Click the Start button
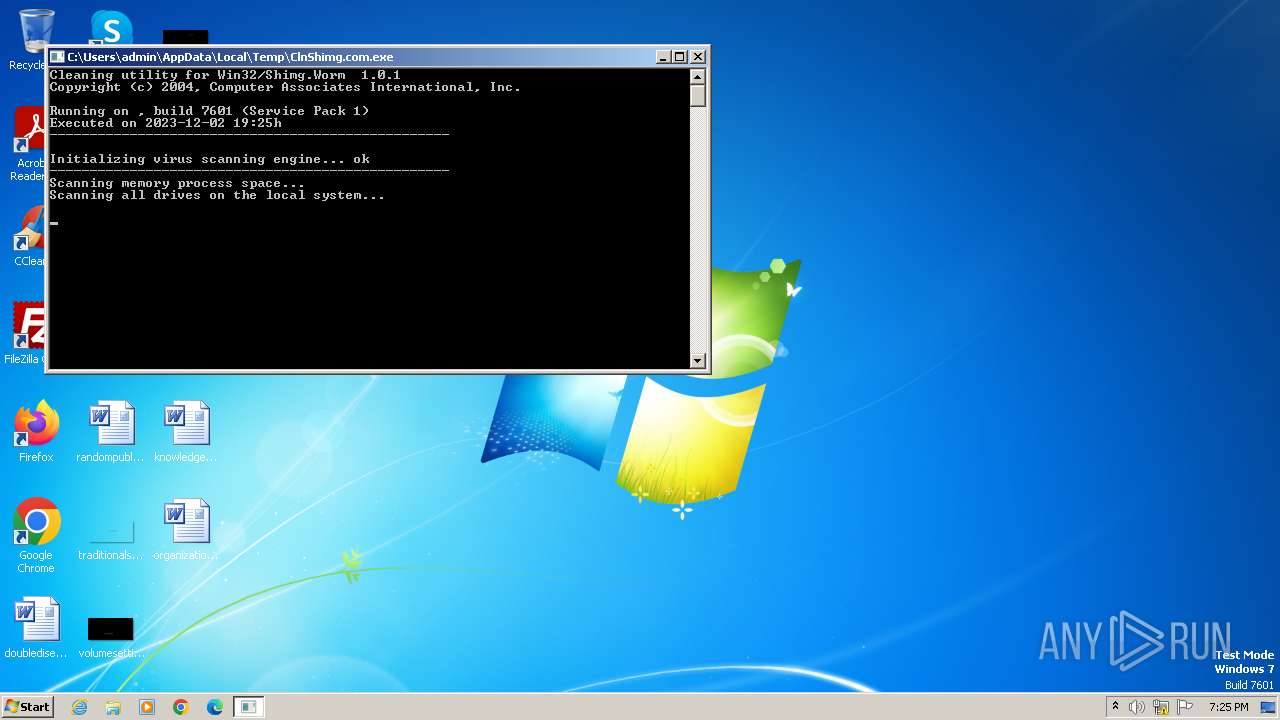This screenshot has width=1280, height=720. [x=27, y=707]
